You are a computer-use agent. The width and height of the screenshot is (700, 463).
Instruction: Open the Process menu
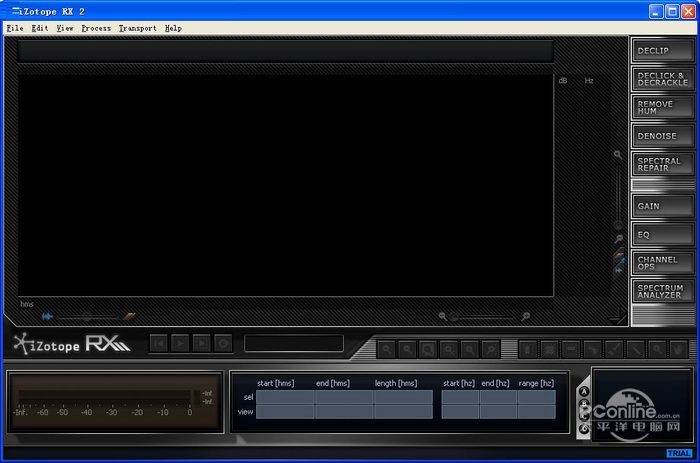(96, 28)
